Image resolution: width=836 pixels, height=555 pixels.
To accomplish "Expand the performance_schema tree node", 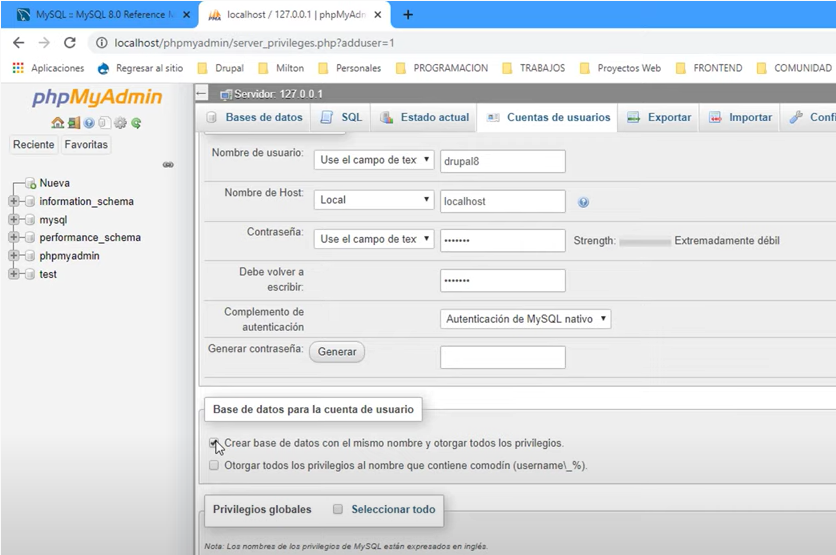I will [13, 237].
